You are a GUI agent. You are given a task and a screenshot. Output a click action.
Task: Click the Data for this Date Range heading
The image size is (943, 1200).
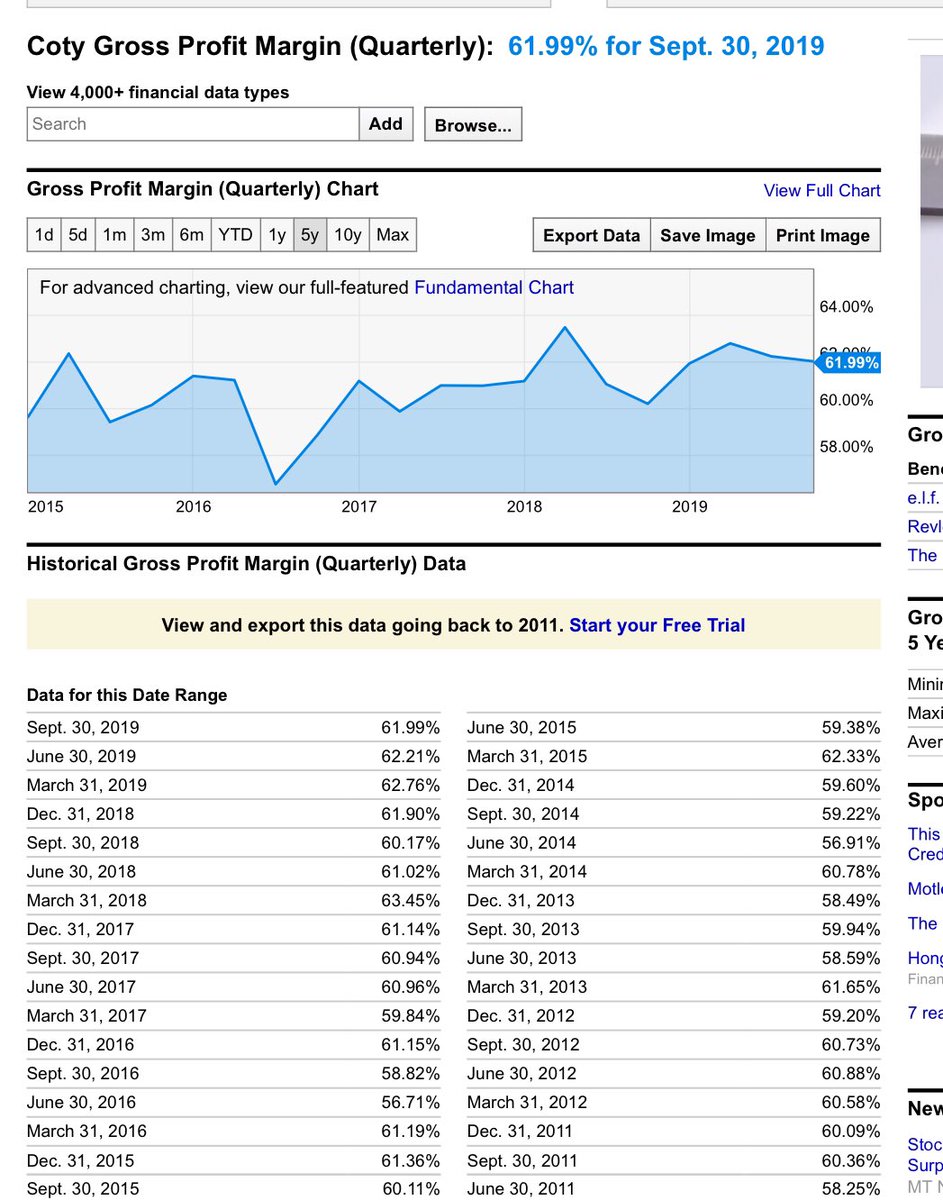tap(127, 695)
